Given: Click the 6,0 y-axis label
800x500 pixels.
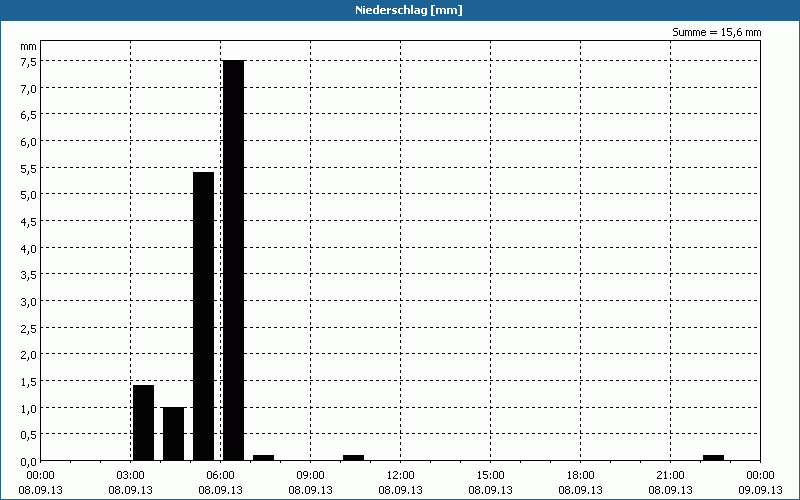Looking at the screenshot, I should [x=28, y=142].
